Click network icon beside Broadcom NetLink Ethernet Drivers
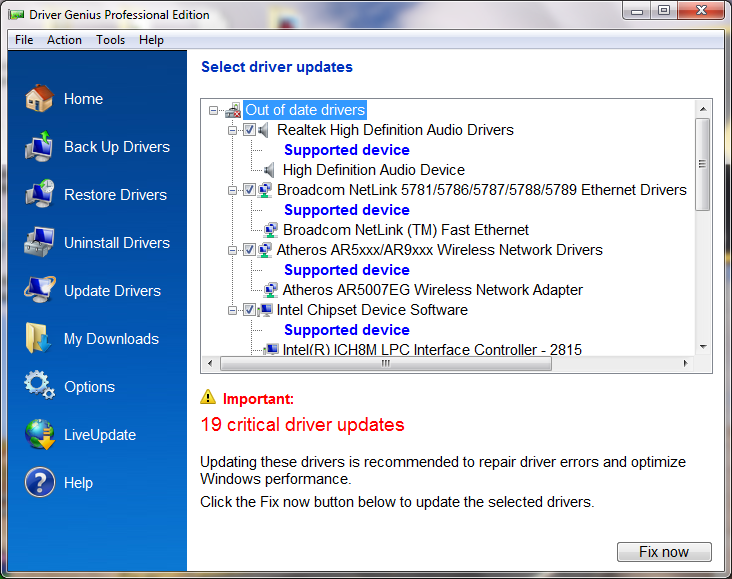This screenshot has height=579, width=732. (x=265, y=190)
